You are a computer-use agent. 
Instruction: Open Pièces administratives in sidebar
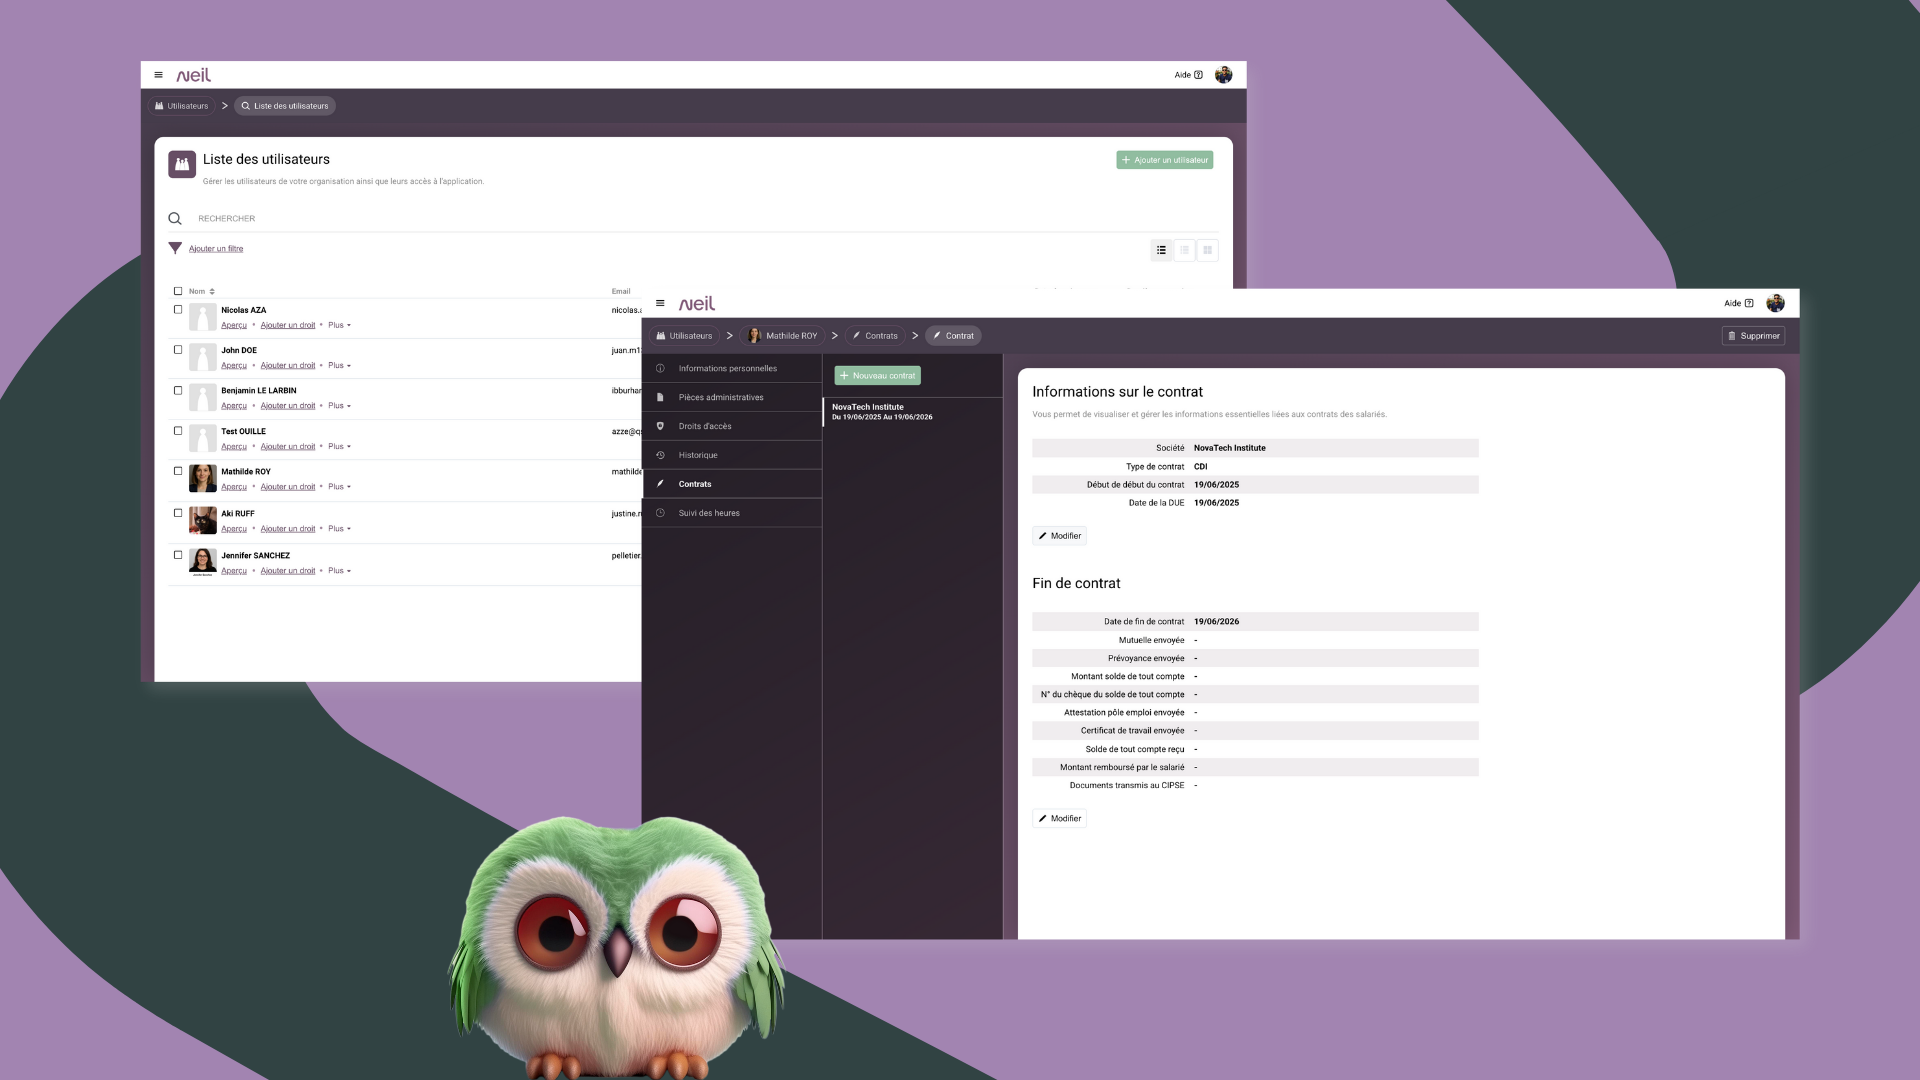pyautogui.click(x=720, y=397)
